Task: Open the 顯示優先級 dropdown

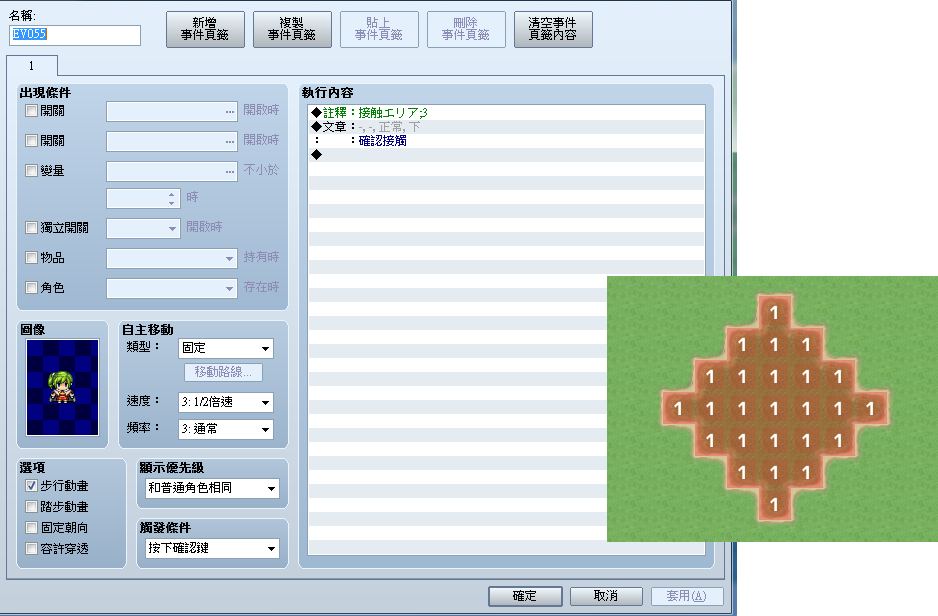Action: [x=212, y=488]
